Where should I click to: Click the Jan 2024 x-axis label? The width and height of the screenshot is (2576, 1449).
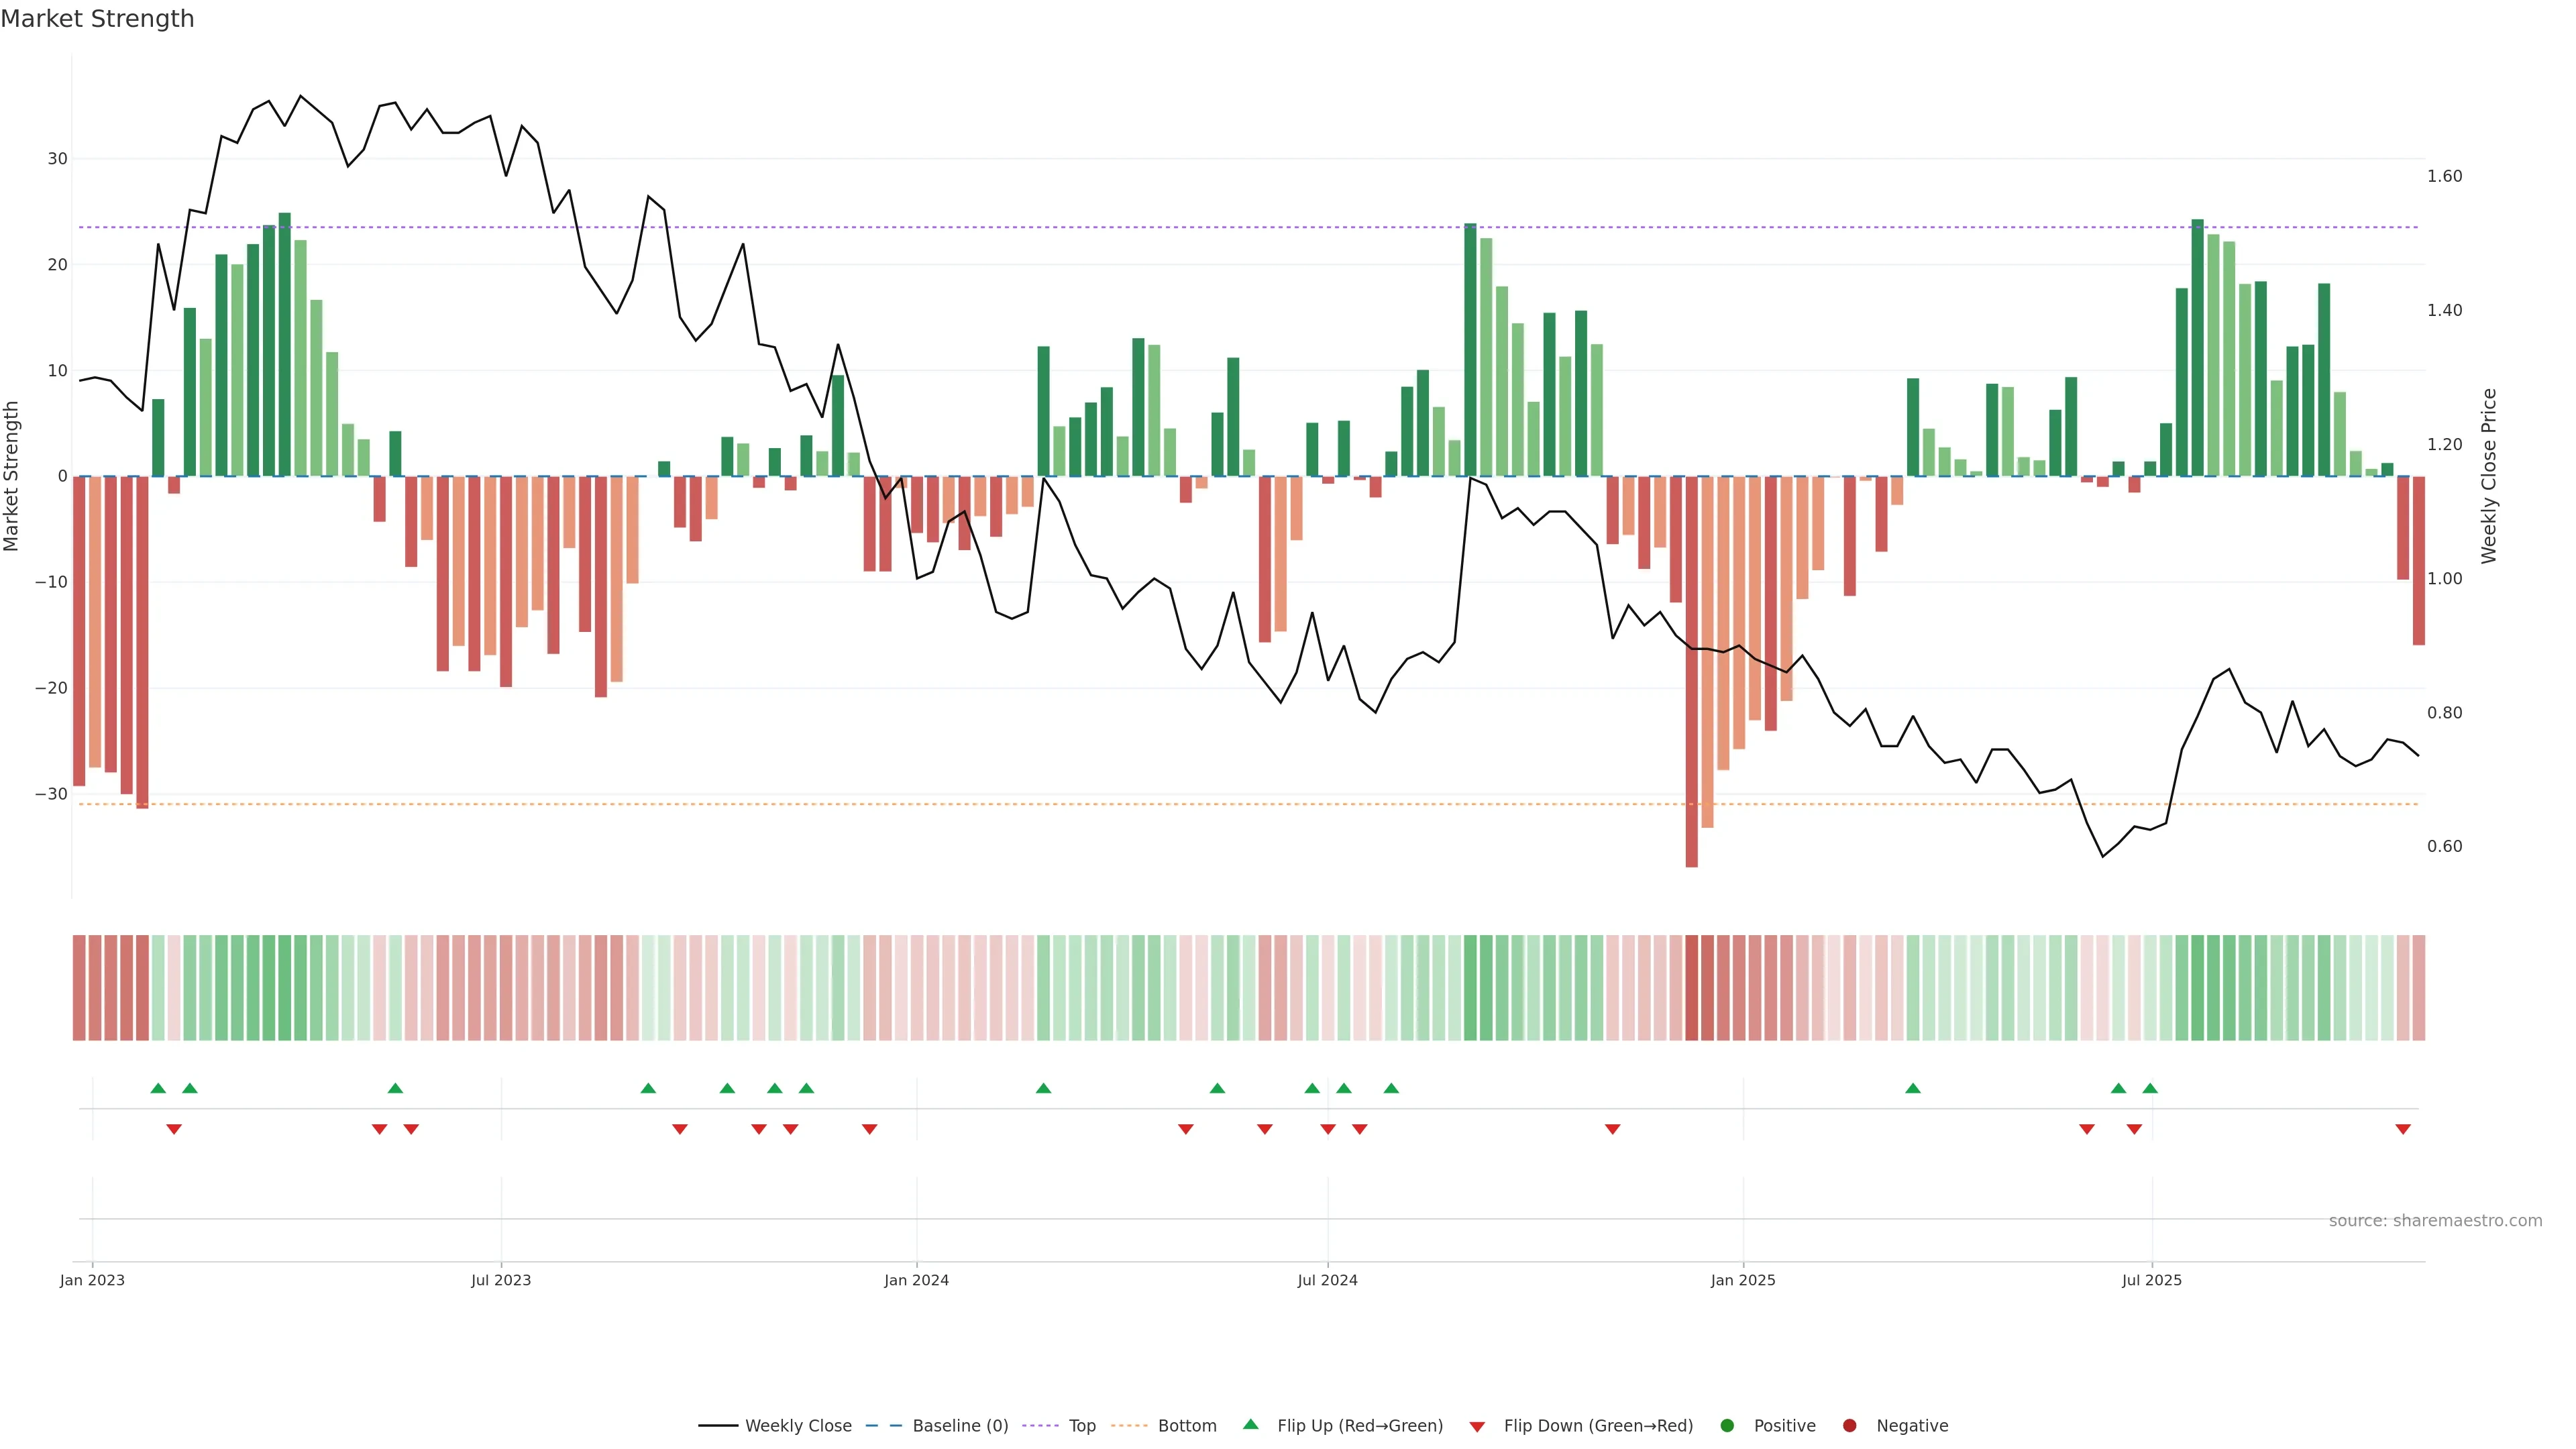(x=916, y=1280)
